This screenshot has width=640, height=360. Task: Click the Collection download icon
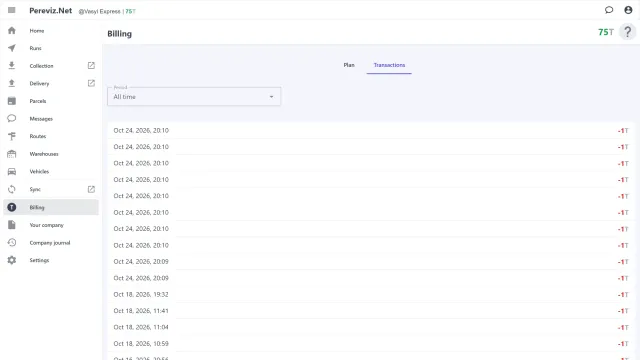click(12, 65)
